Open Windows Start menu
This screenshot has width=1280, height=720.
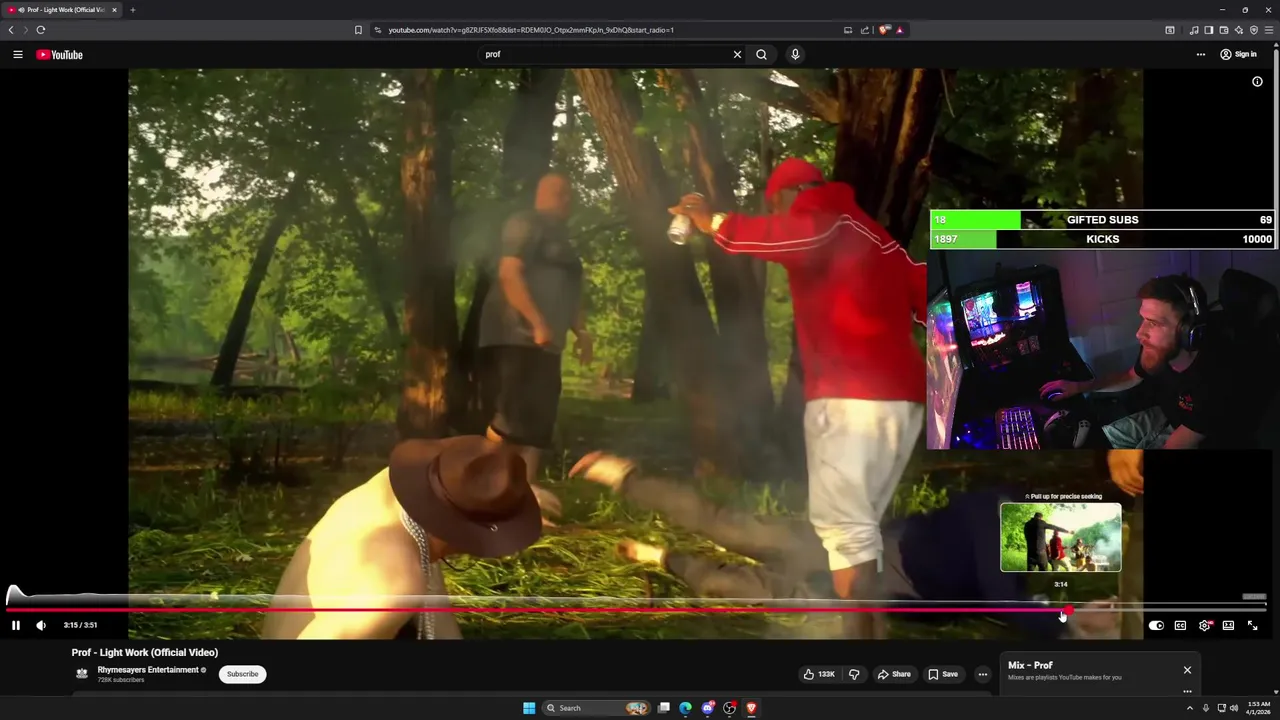529,708
